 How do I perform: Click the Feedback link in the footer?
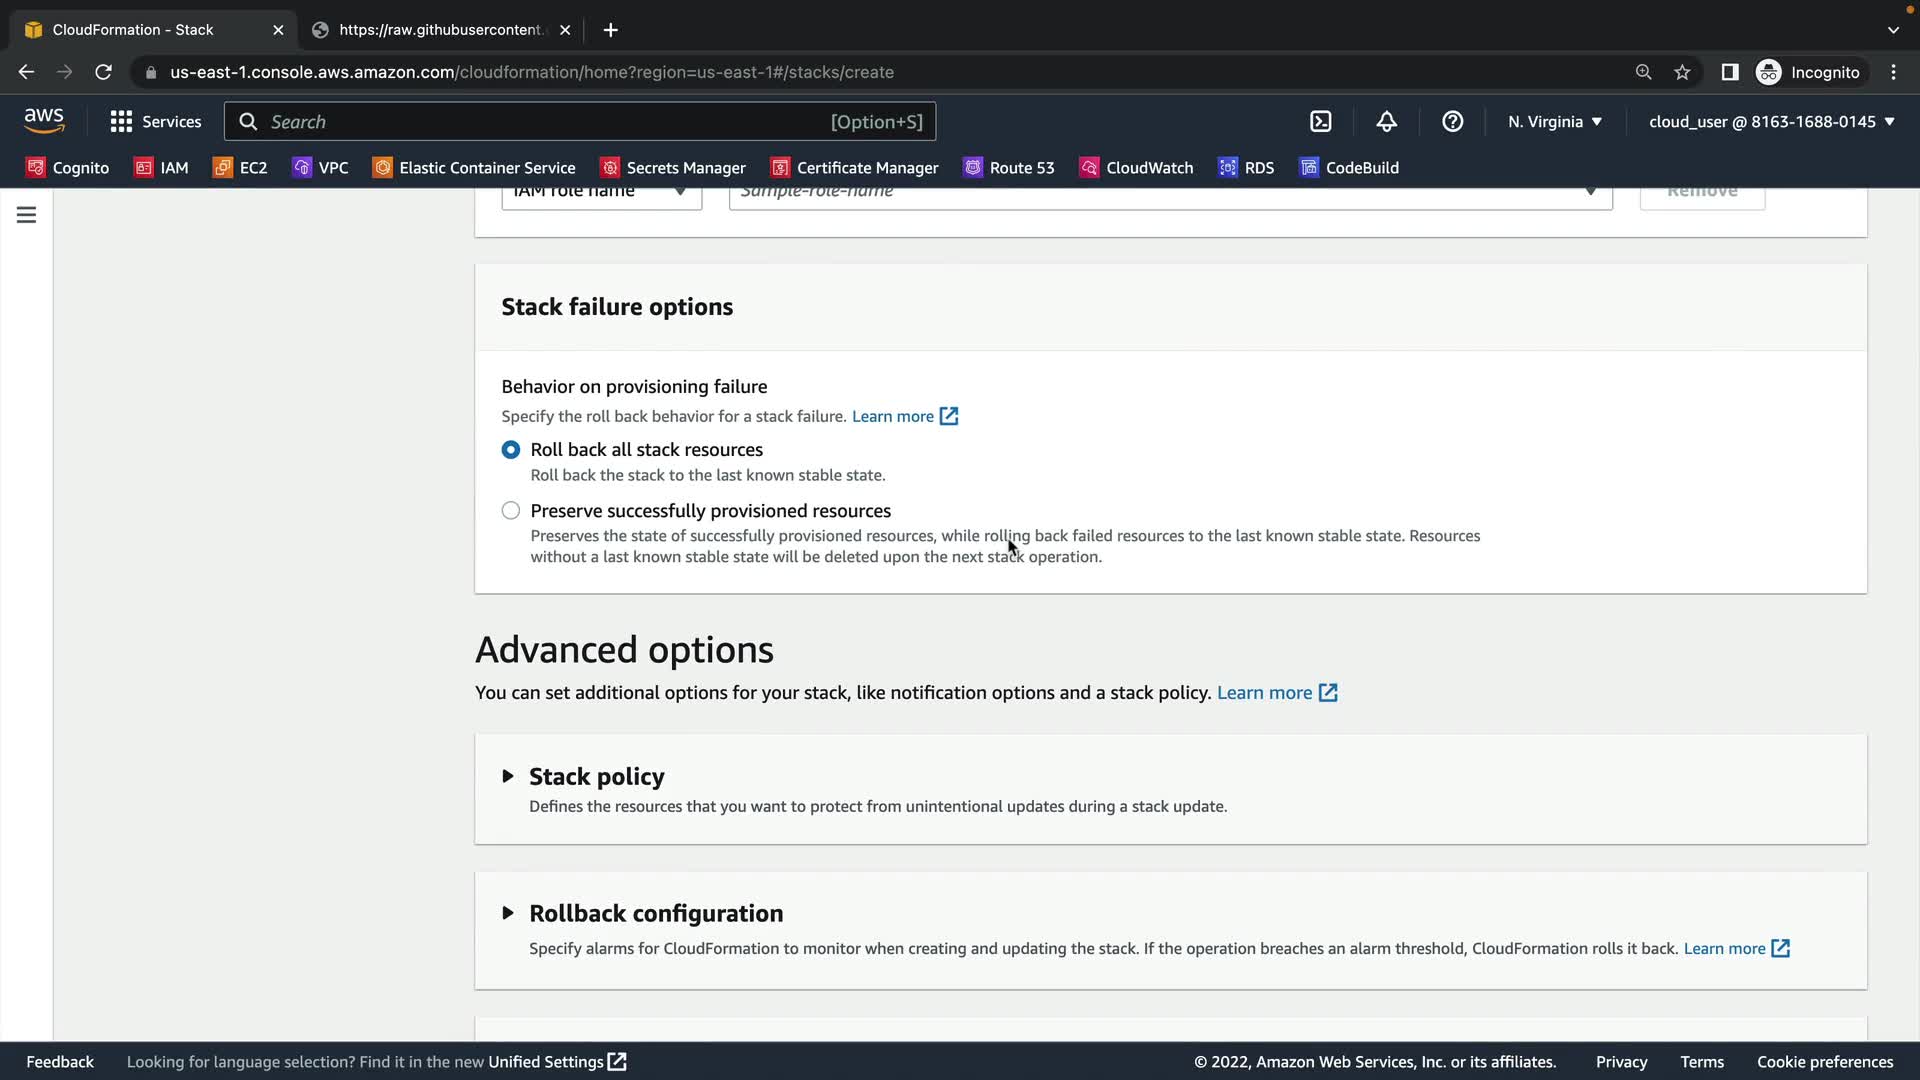(60, 1061)
